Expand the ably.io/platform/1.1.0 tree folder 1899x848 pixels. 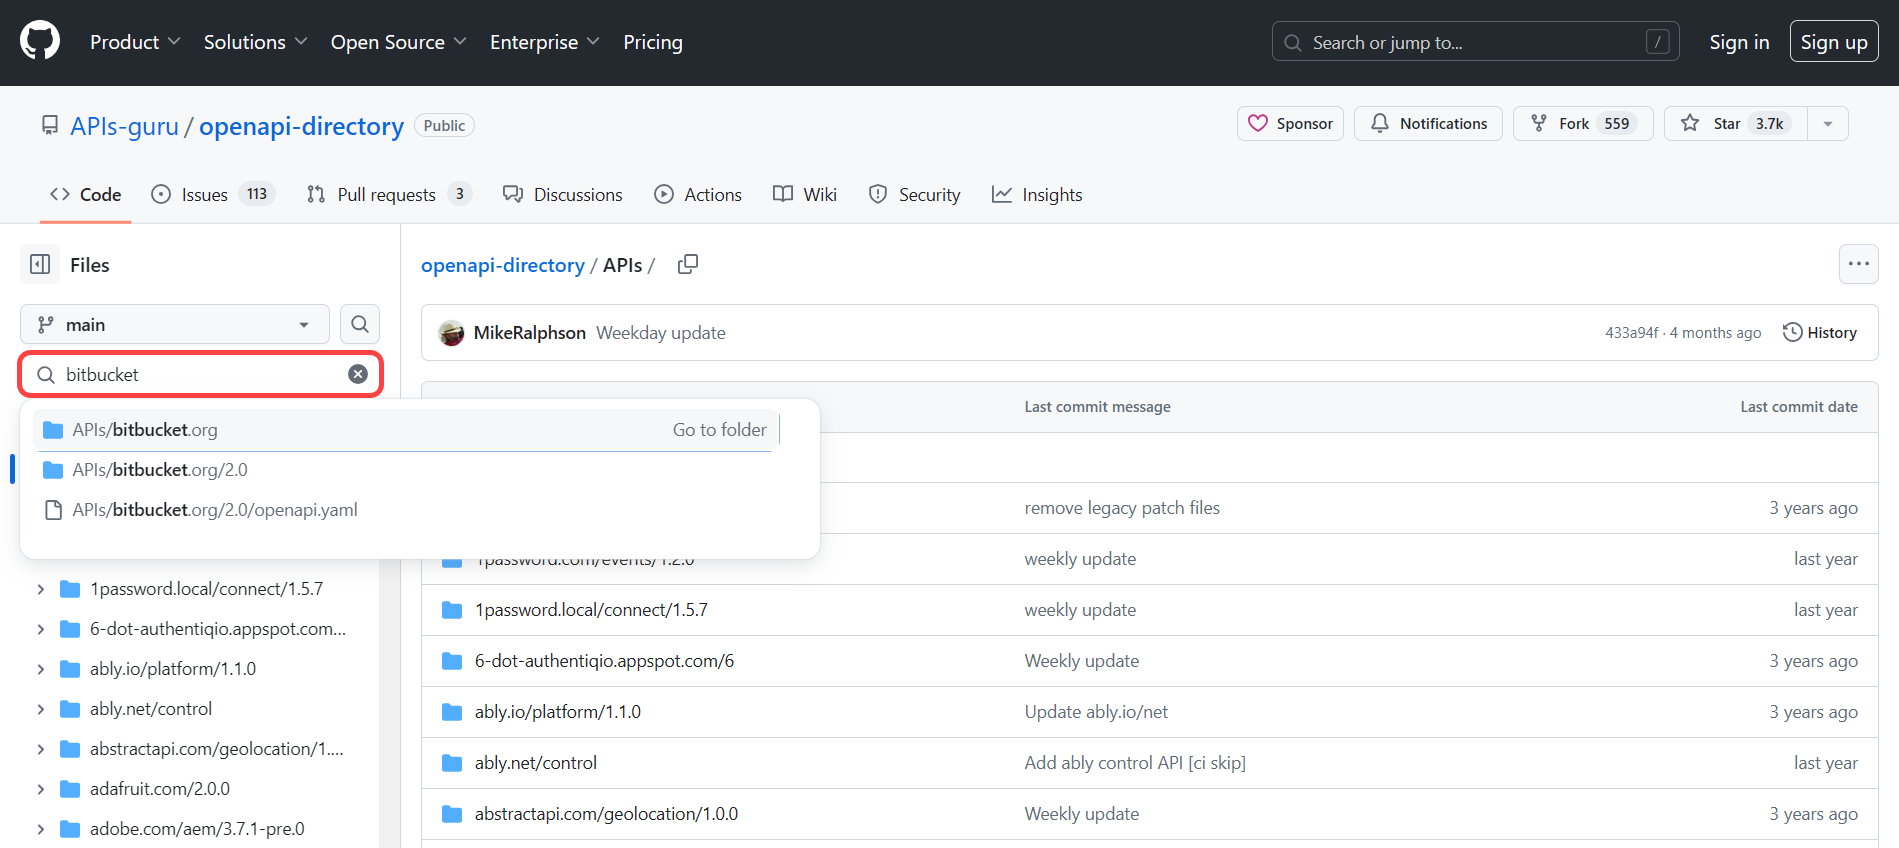pos(41,669)
